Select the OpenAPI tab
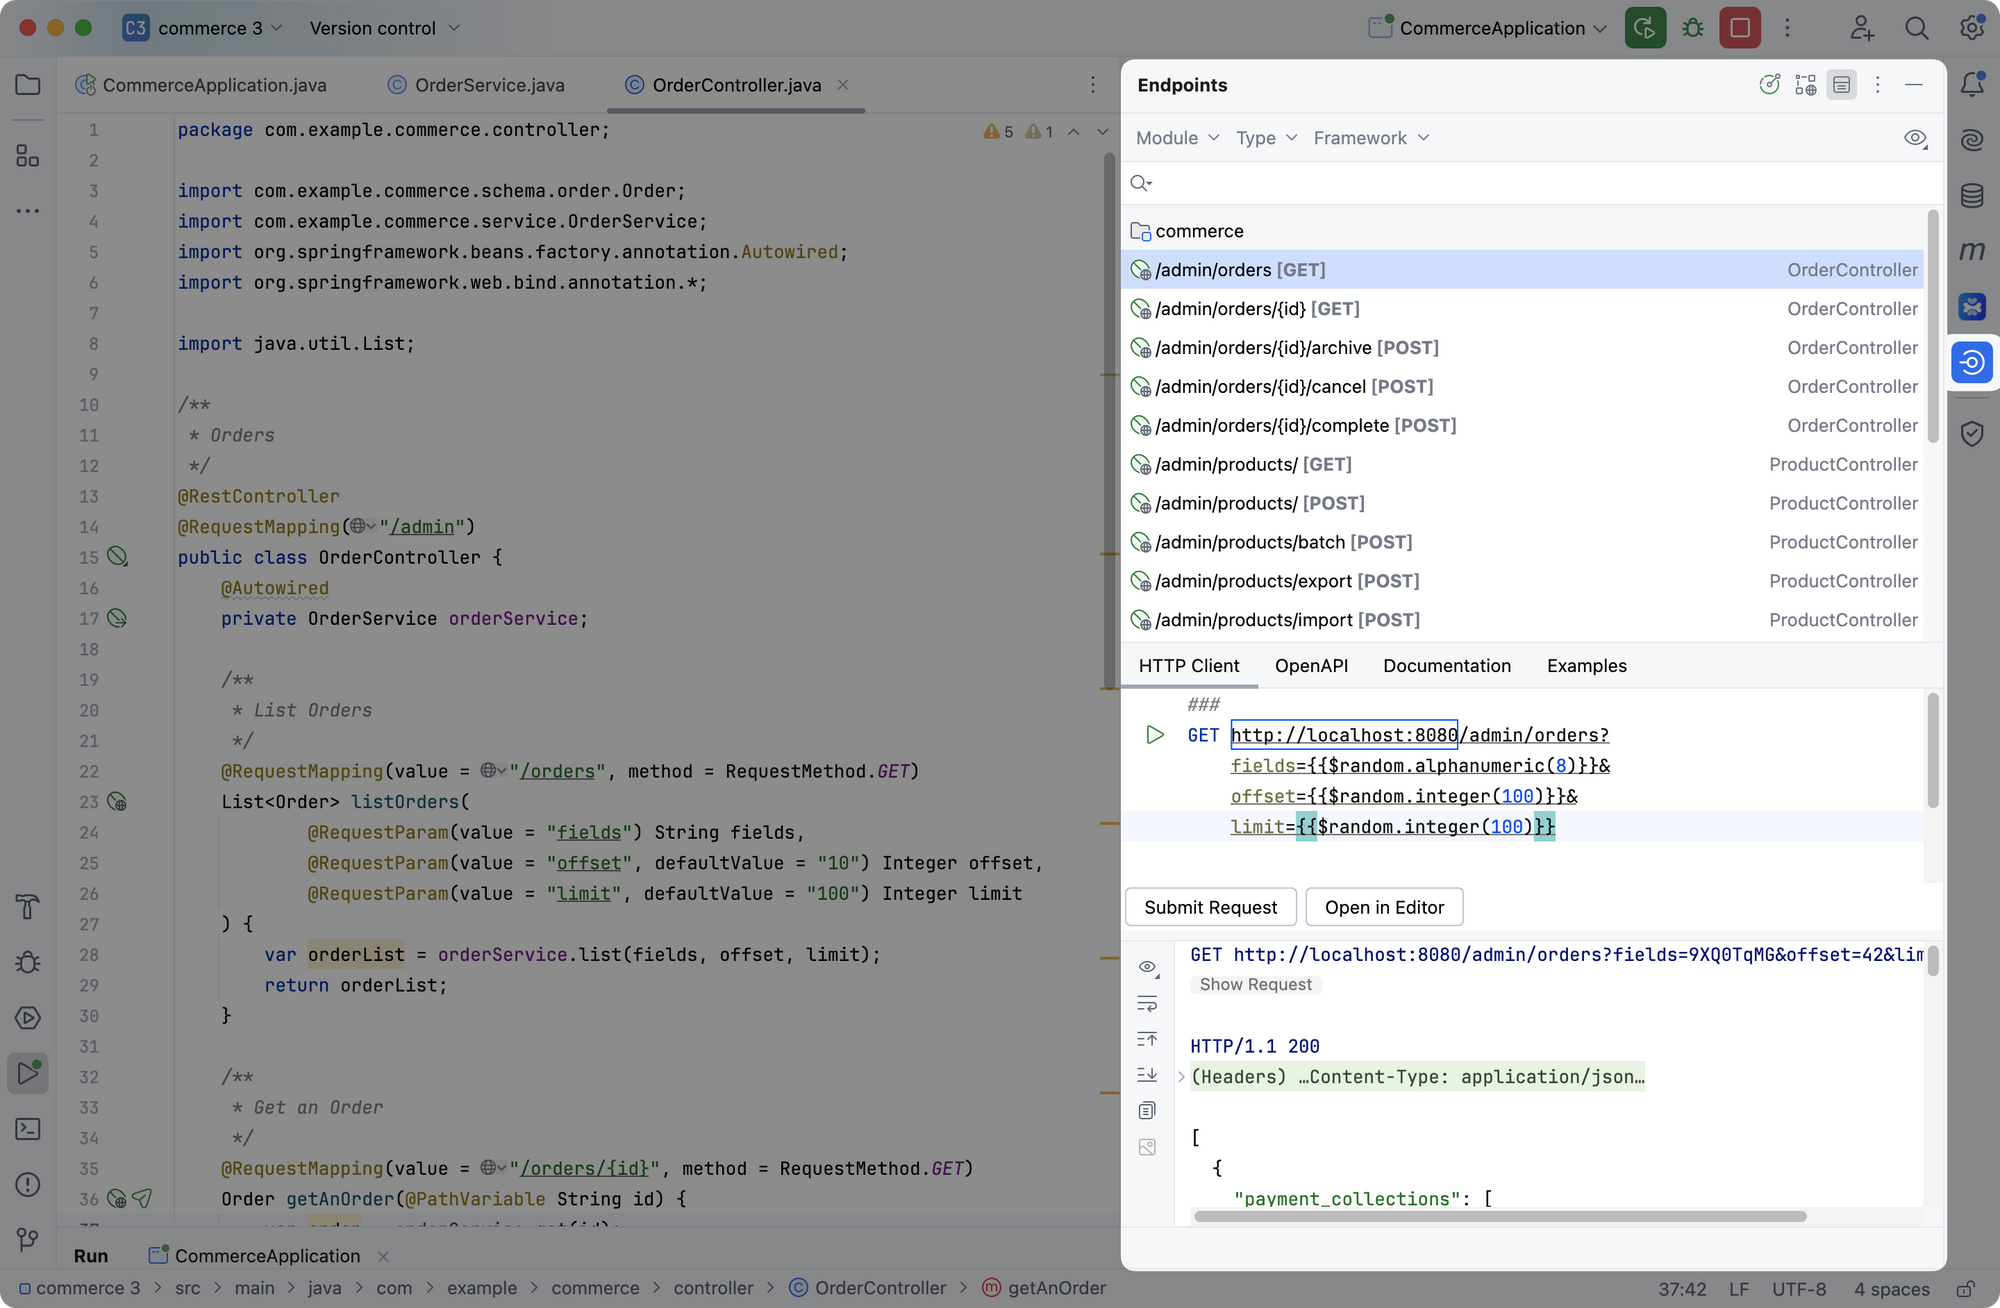The image size is (2000, 1308). point(1311,666)
